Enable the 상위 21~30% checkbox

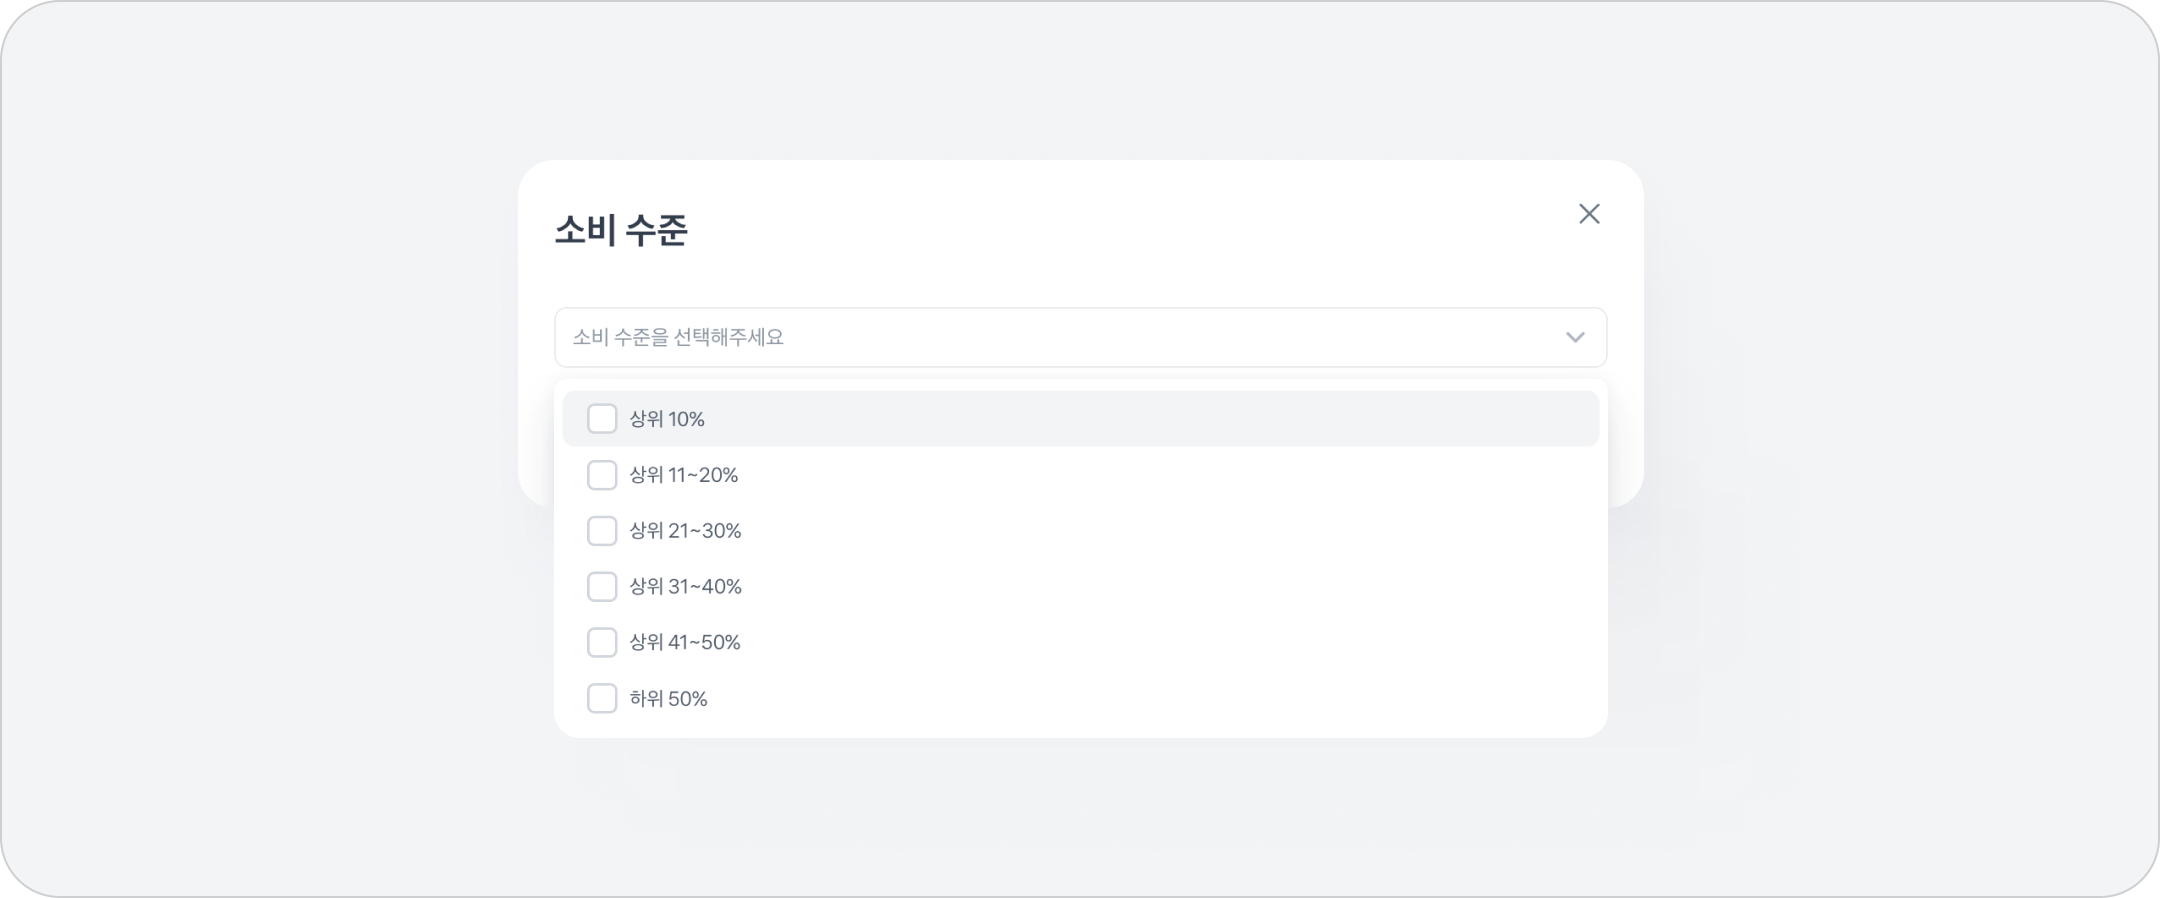(602, 531)
